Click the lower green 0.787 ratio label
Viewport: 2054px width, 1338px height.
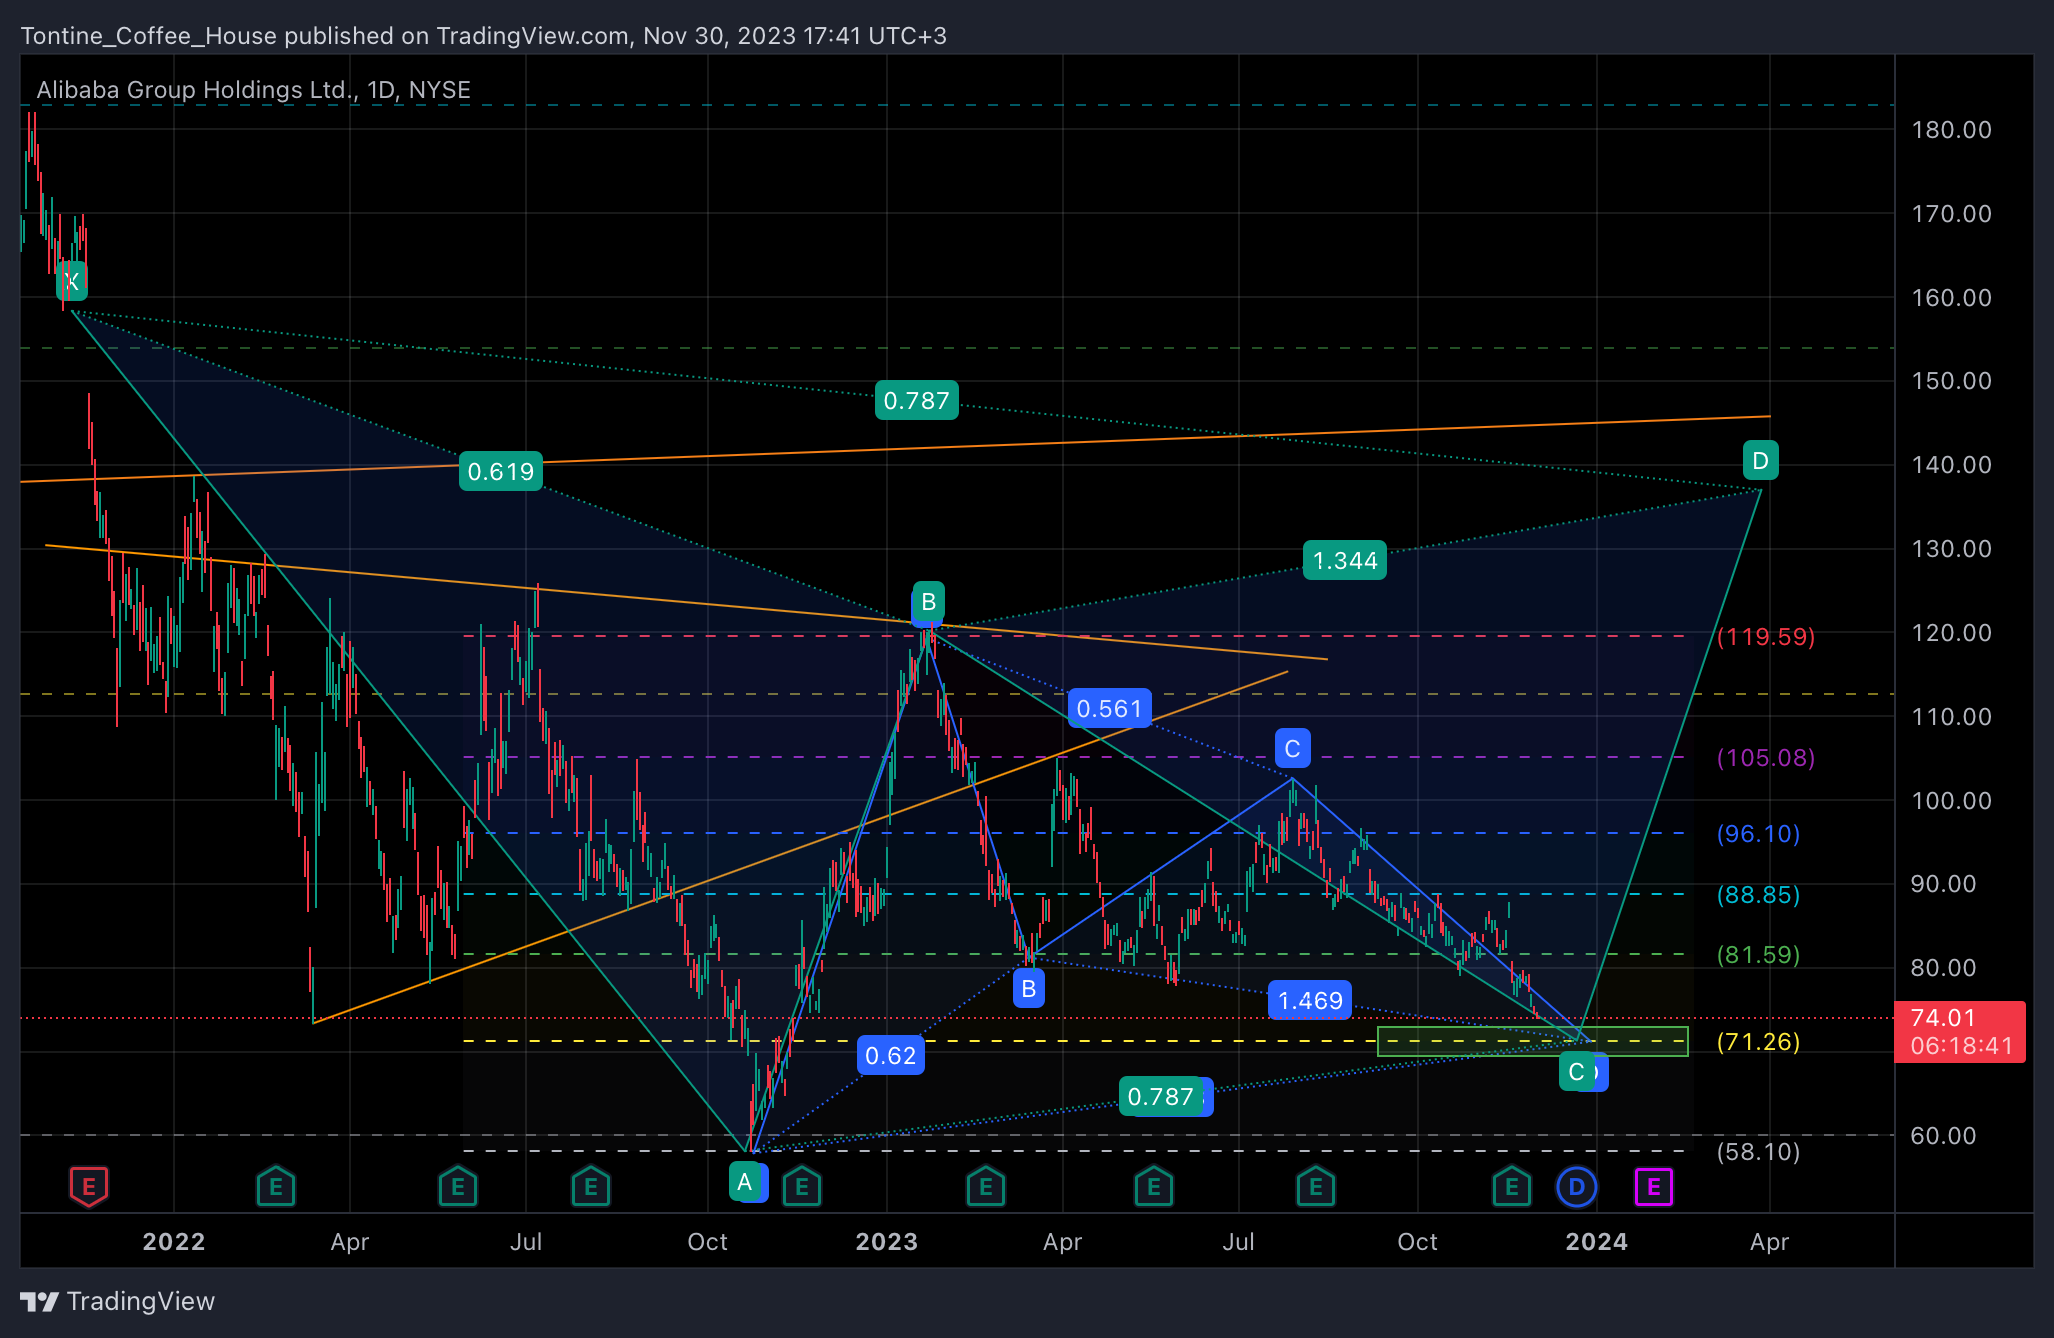click(x=1160, y=1096)
